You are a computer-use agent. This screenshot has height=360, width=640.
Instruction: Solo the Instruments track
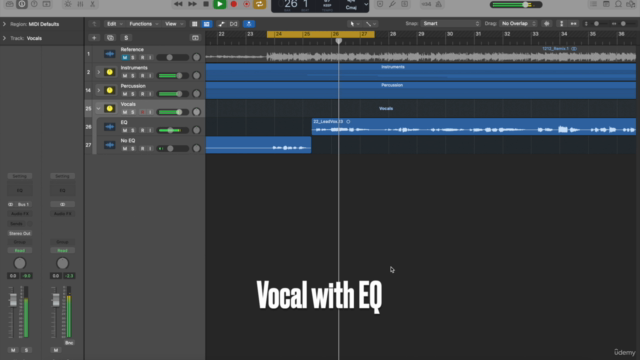[133, 76]
